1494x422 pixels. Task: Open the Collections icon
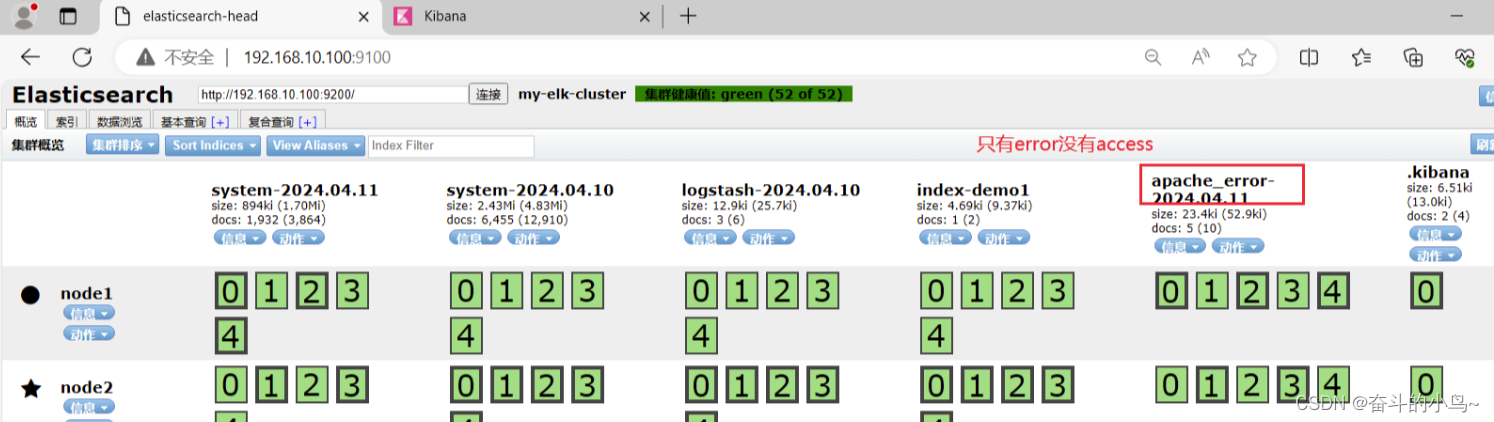click(x=1413, y=57)
